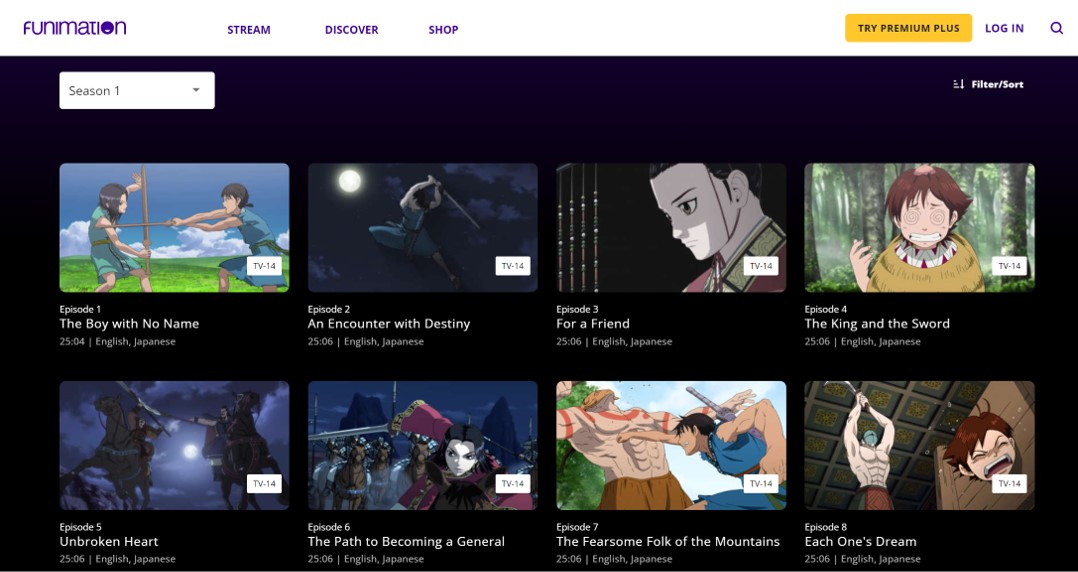Open Episode 2 moonlit sword thumbnail
Image resolution: width=1078 pixels, height=572 pixels.
pos(423,228)
